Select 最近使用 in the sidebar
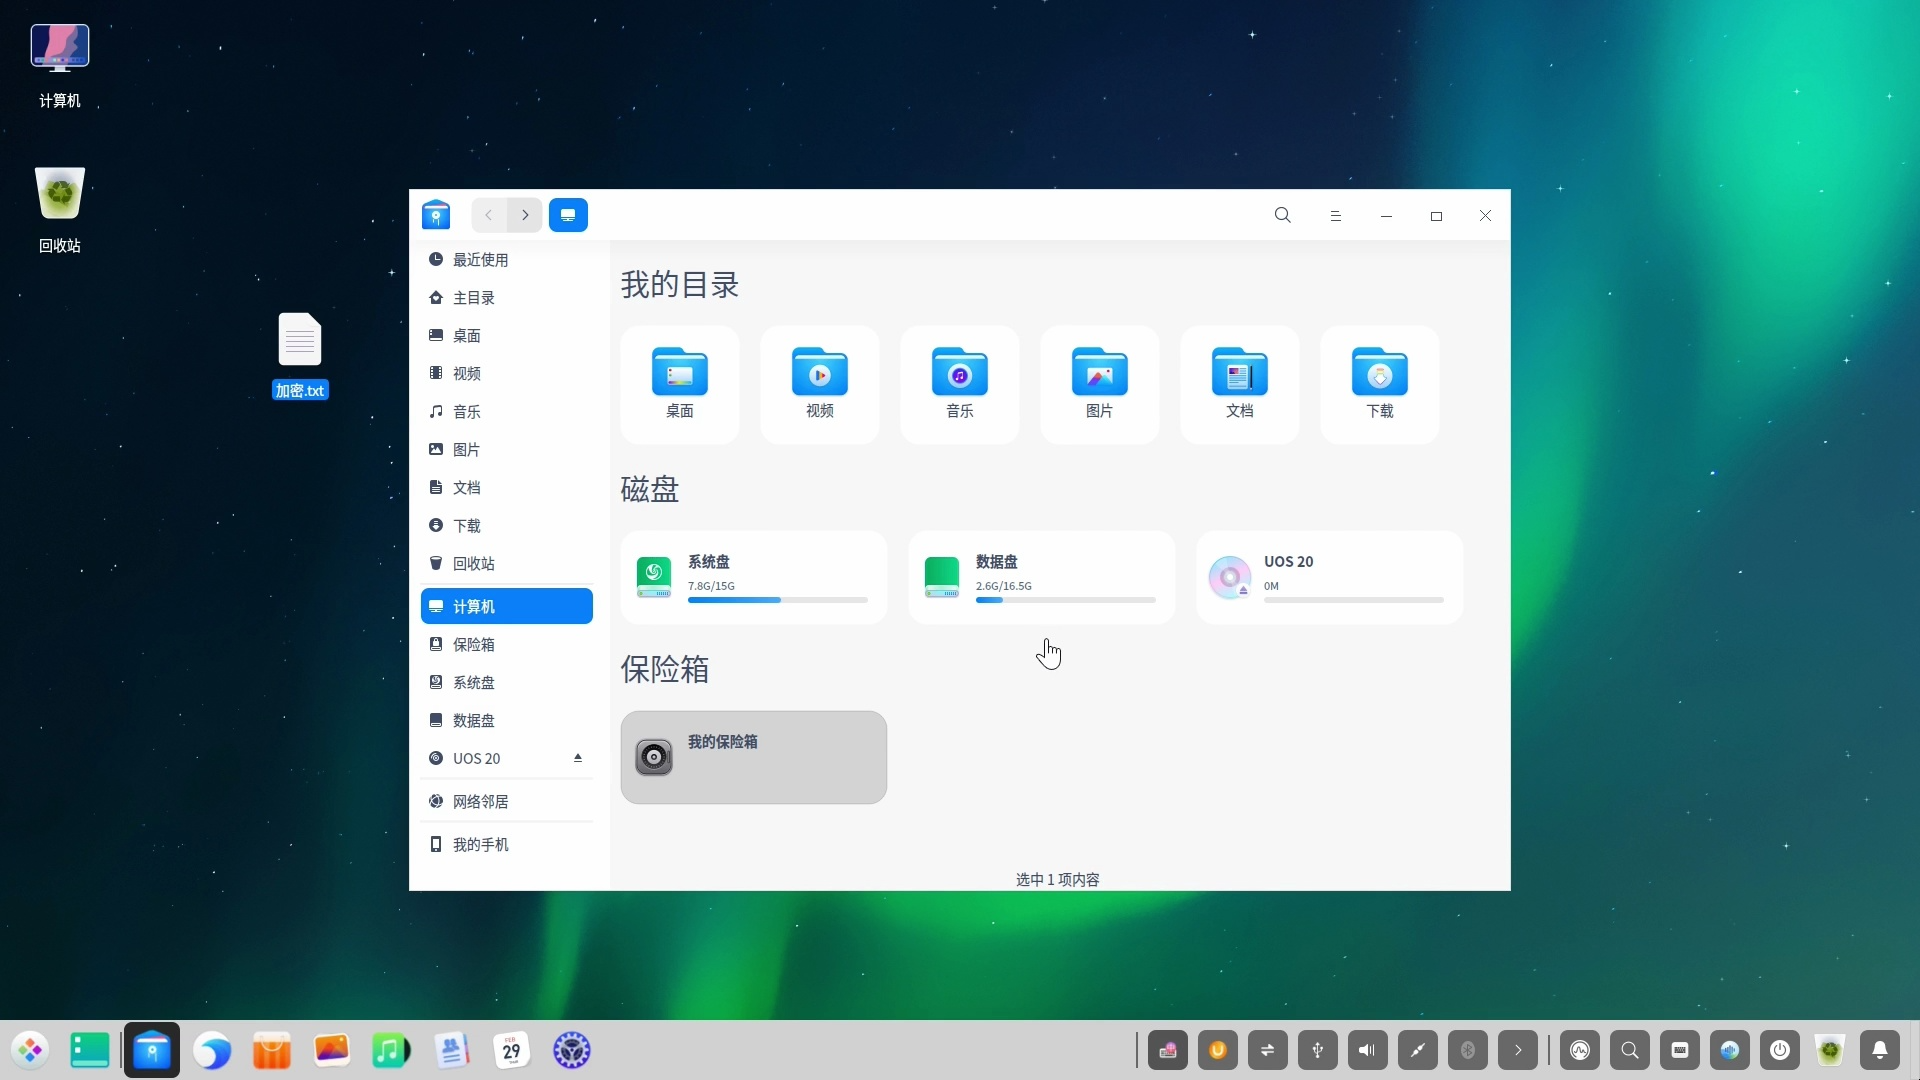The height and width of the screenshot is (1080, 1920). tap(507, 260)
